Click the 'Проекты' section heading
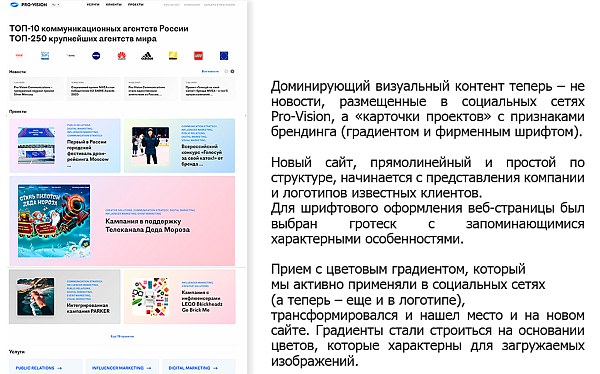Image resolution: width=600 pixels, height=374 pixels. [x=18, y=112]
